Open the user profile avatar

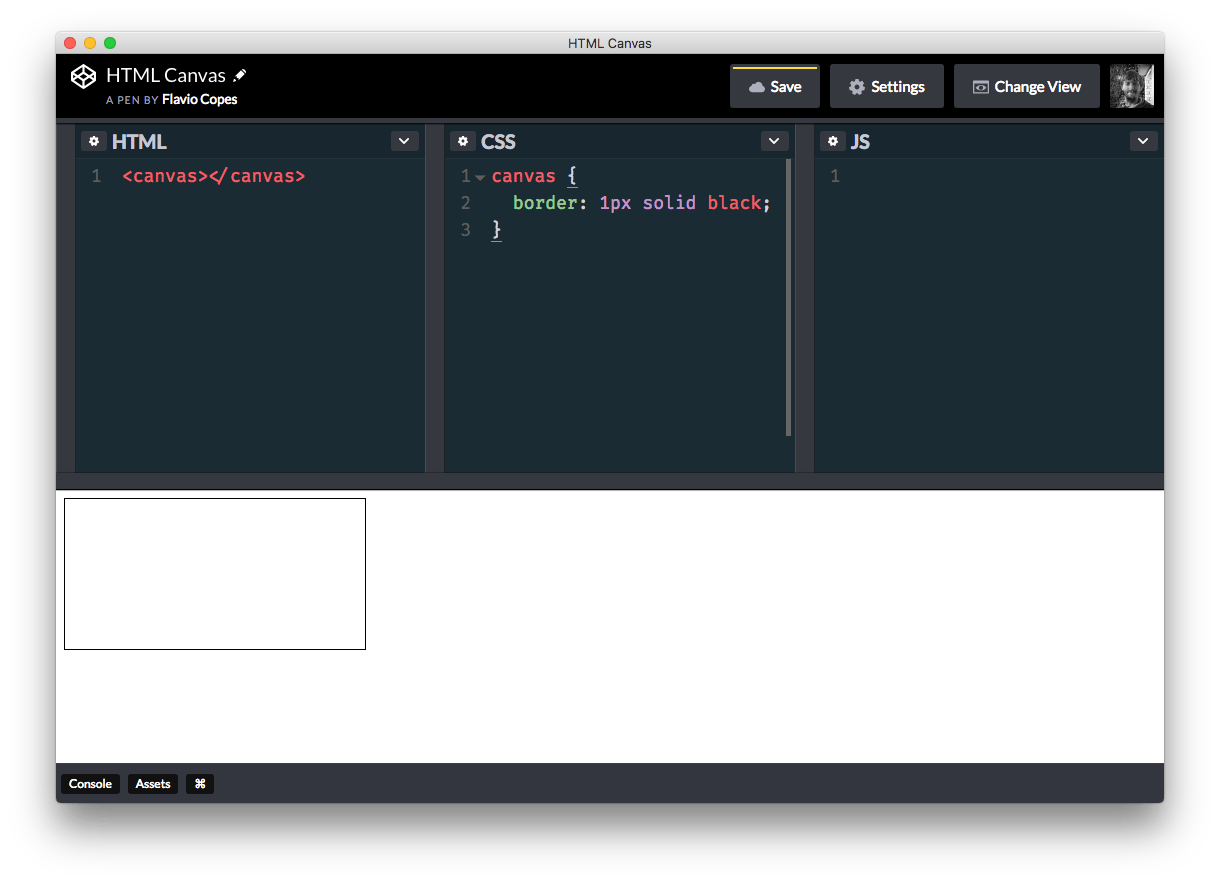tap(1132, 86)
